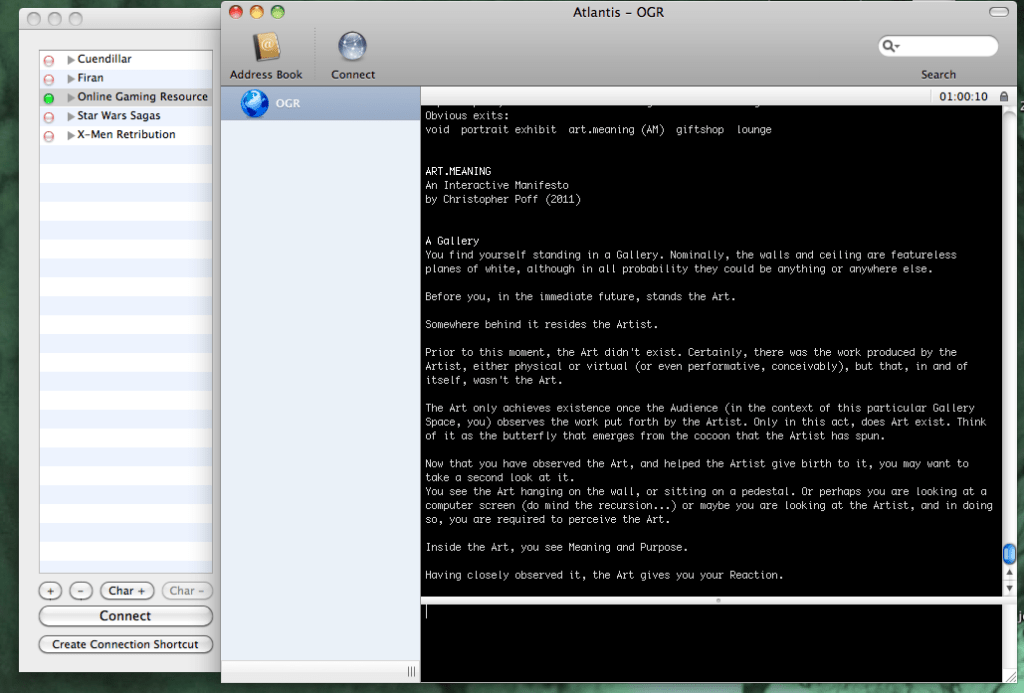This screenshot has height=693, width=1024.
Task: Select X-Men Retribution in the list
Action: coord(126,135)
